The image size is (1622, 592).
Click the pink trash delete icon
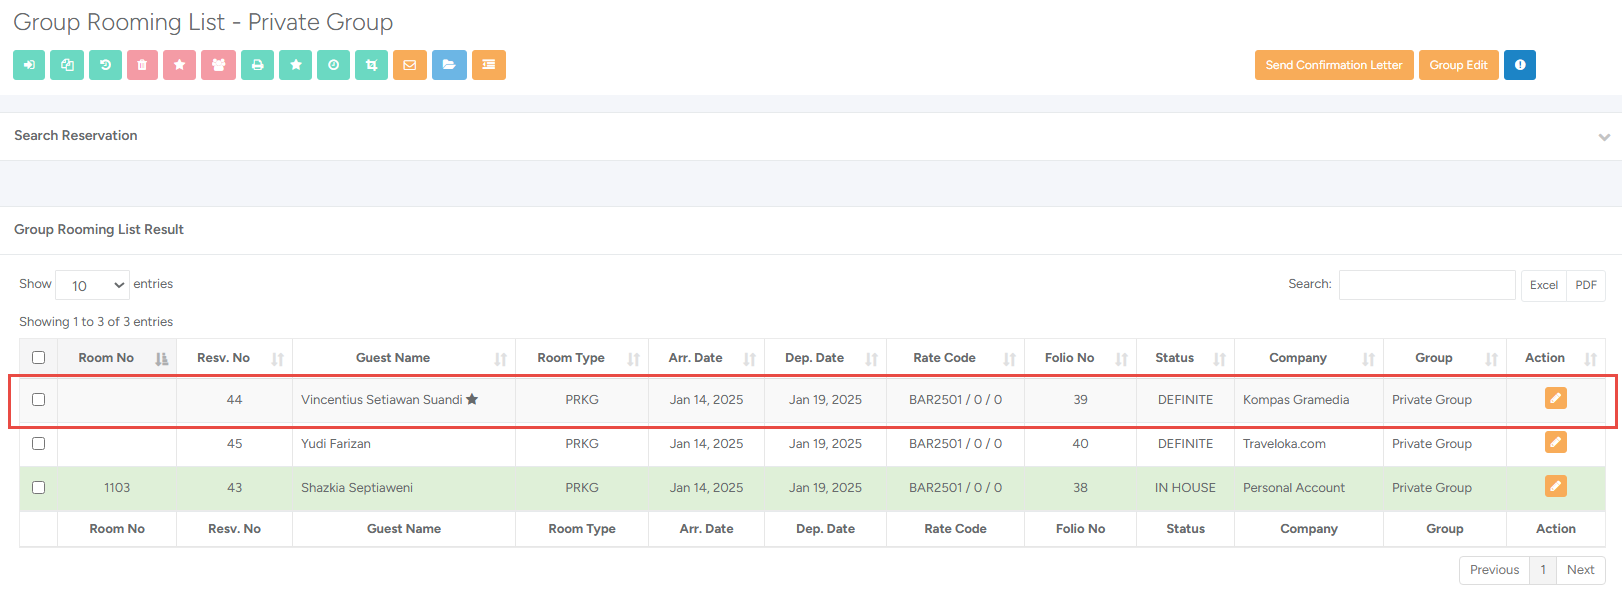[142, 65]
